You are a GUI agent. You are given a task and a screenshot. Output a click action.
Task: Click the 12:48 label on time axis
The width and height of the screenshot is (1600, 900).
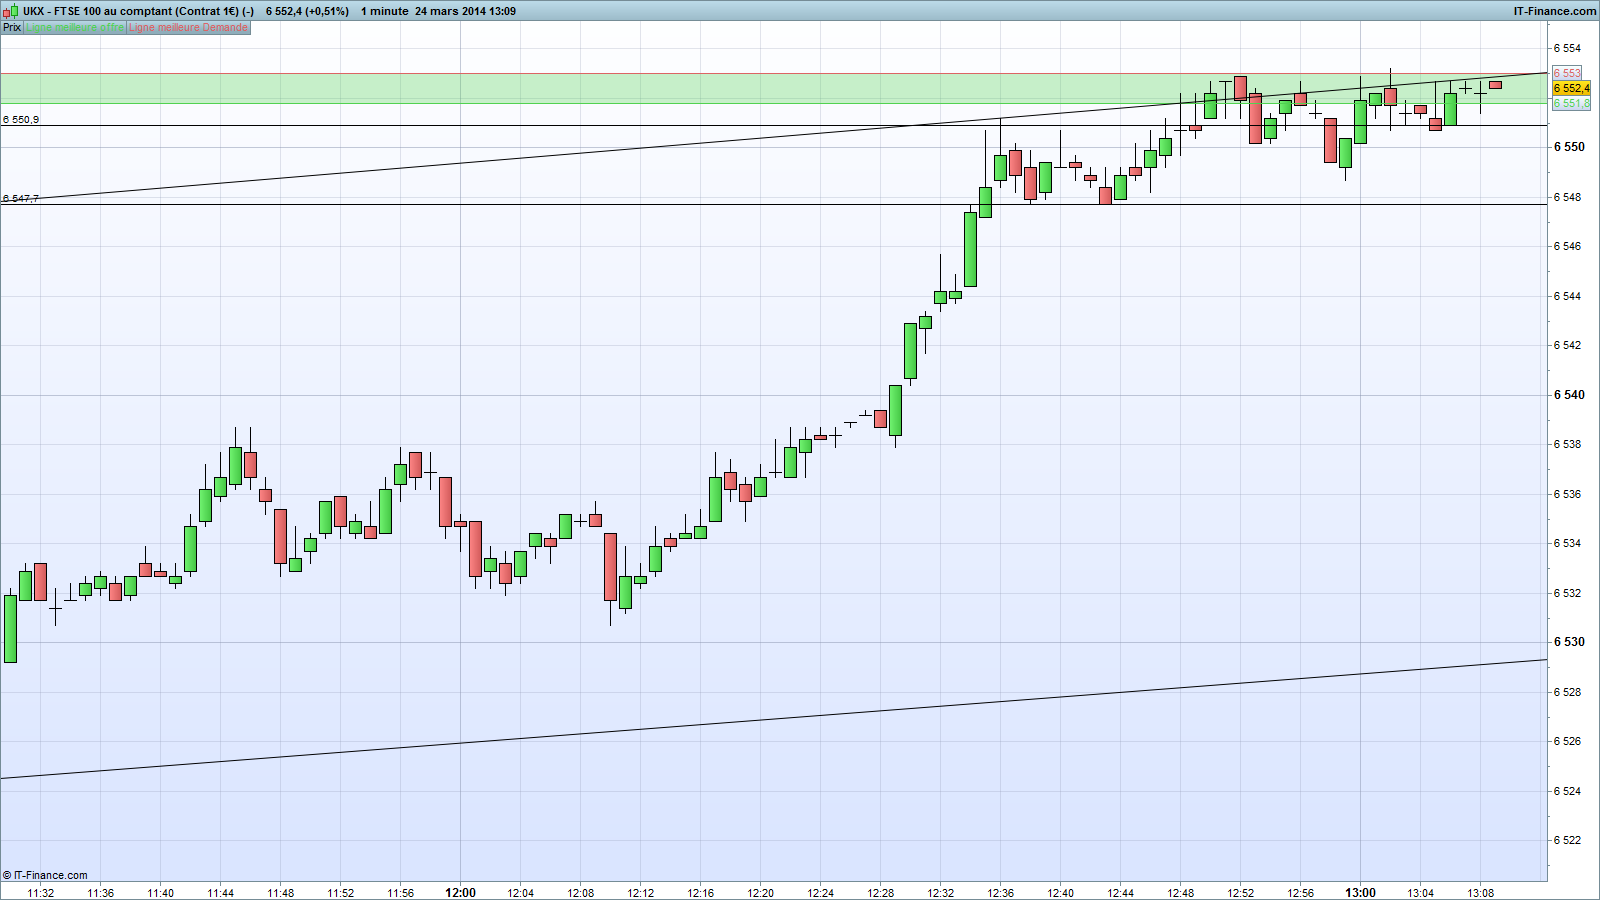click(1181, 893)
